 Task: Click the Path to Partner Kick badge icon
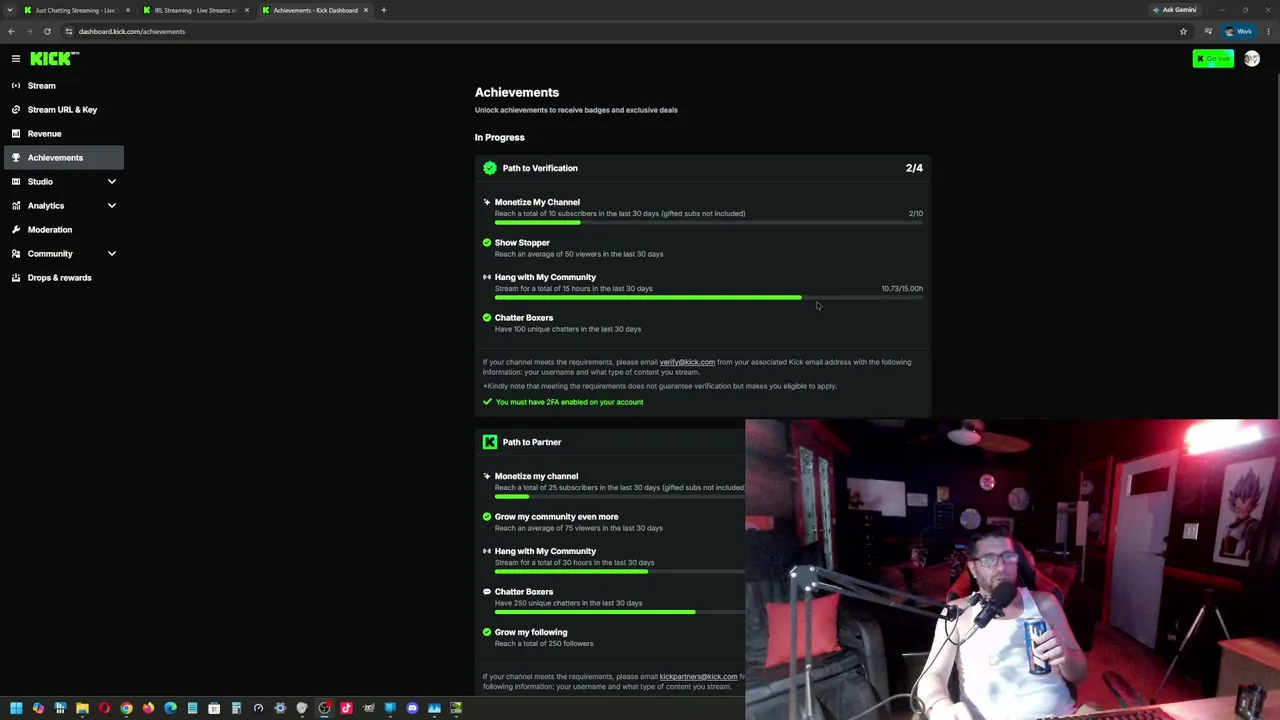pos(490,442)
